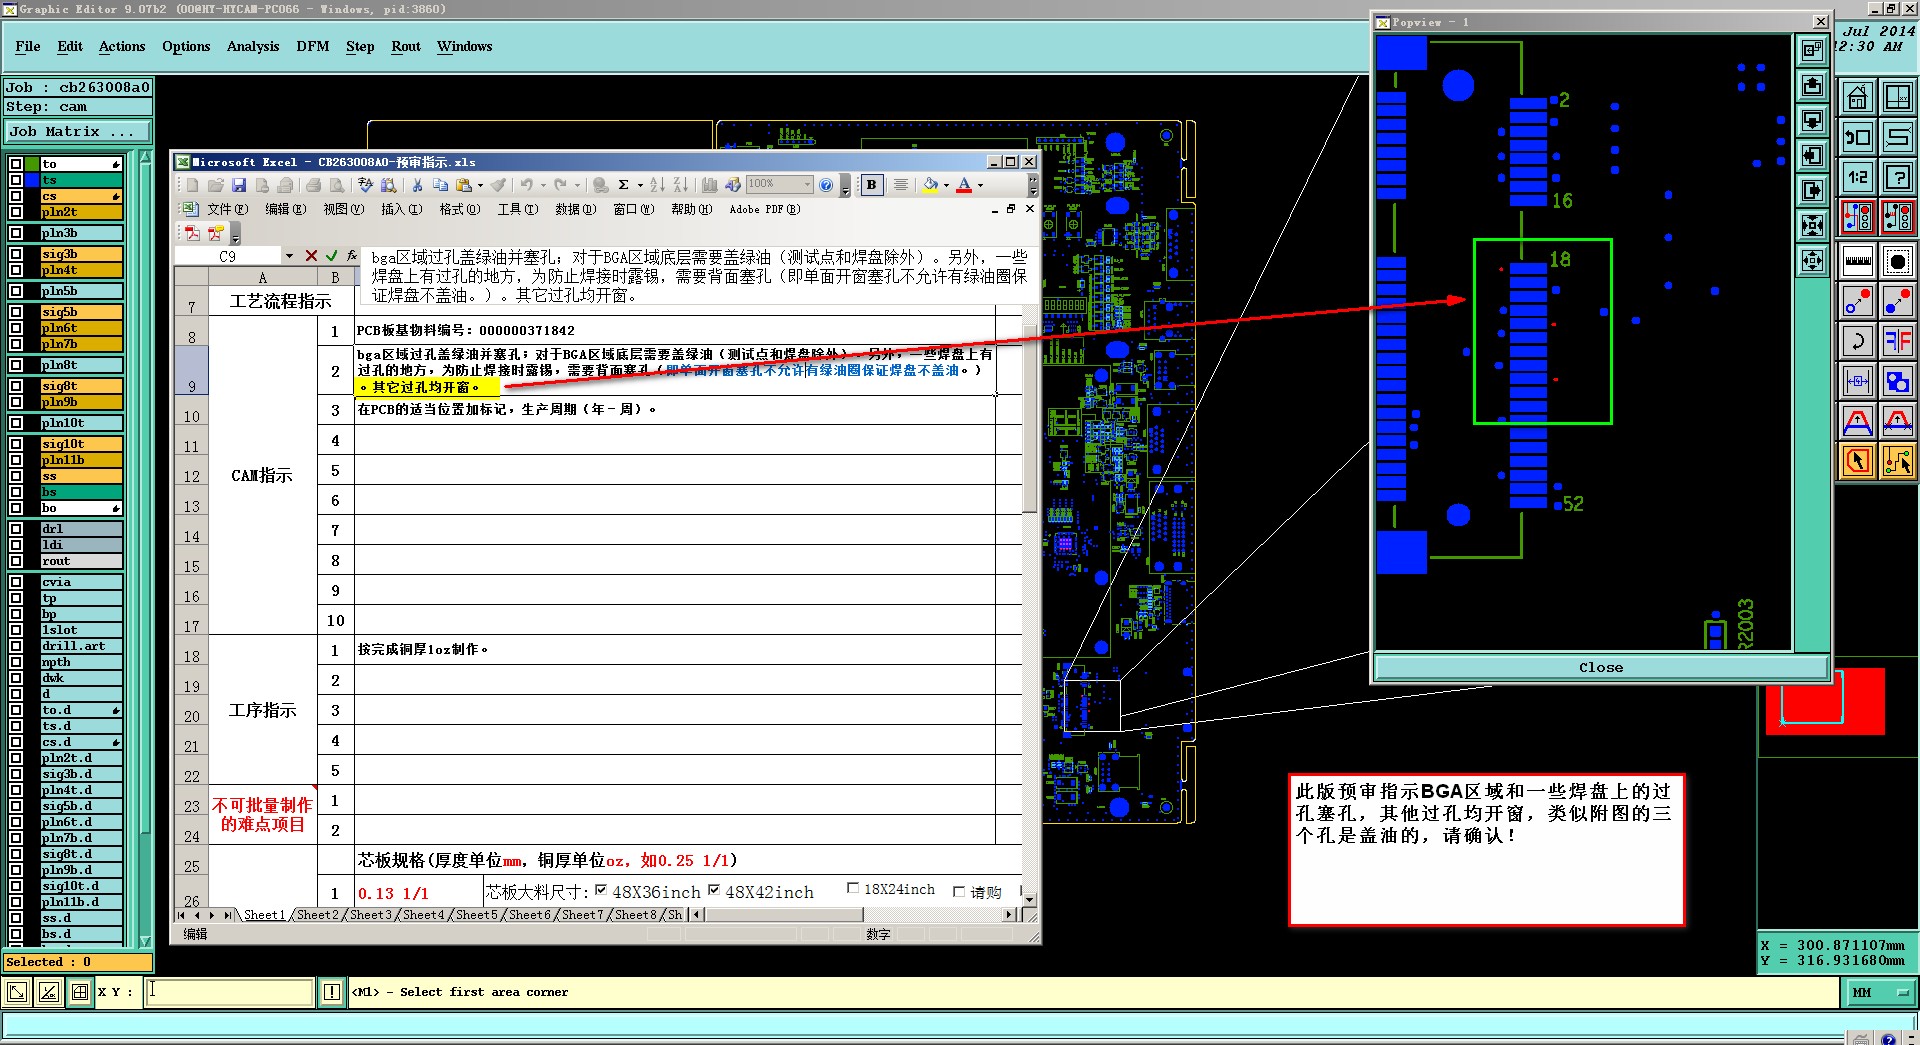The width and height of the screenshot is (1920, 1045).
Task: Open the Analysis menu
Action: point(252,46)
